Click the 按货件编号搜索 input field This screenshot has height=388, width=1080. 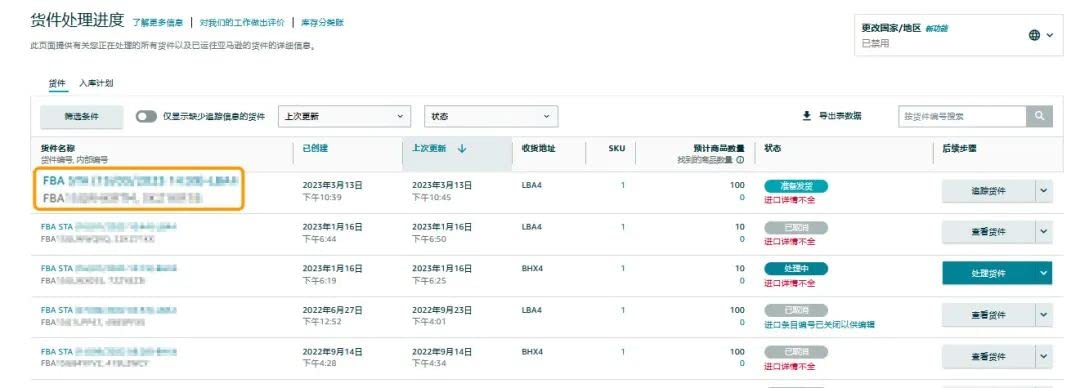click(962, 116)
